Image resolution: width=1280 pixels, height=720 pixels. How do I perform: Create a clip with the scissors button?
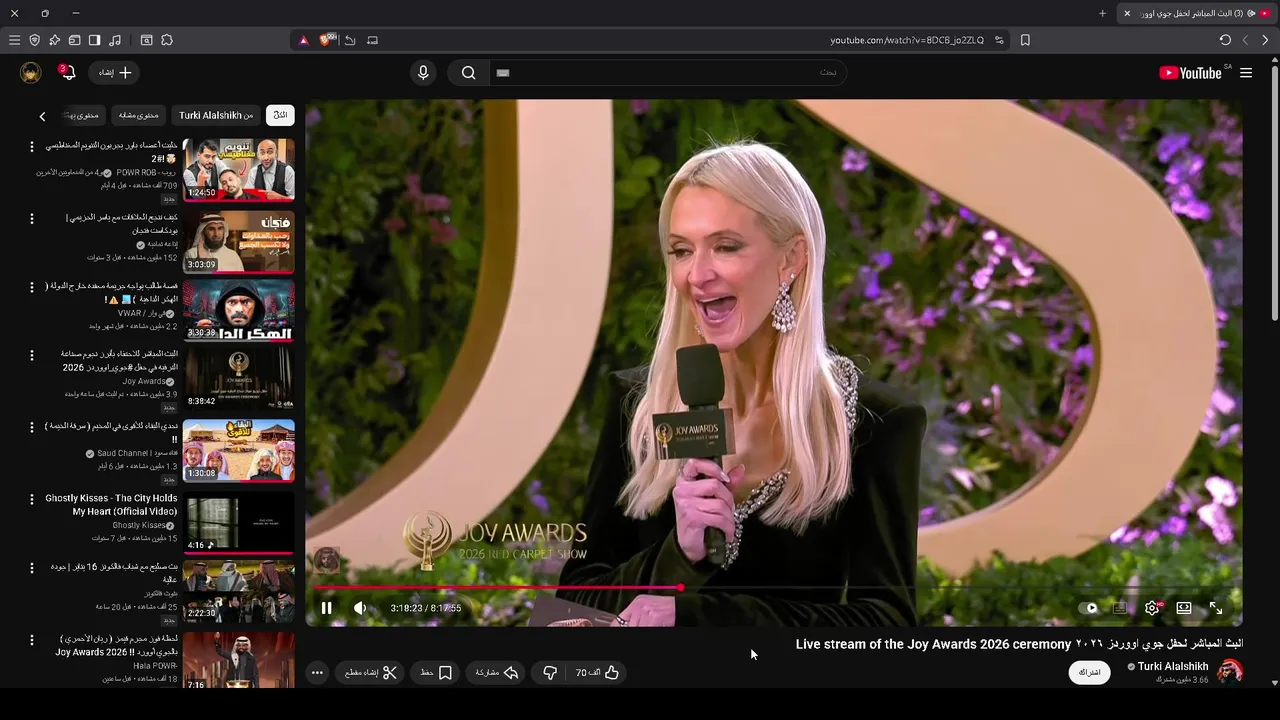point(371,673)
